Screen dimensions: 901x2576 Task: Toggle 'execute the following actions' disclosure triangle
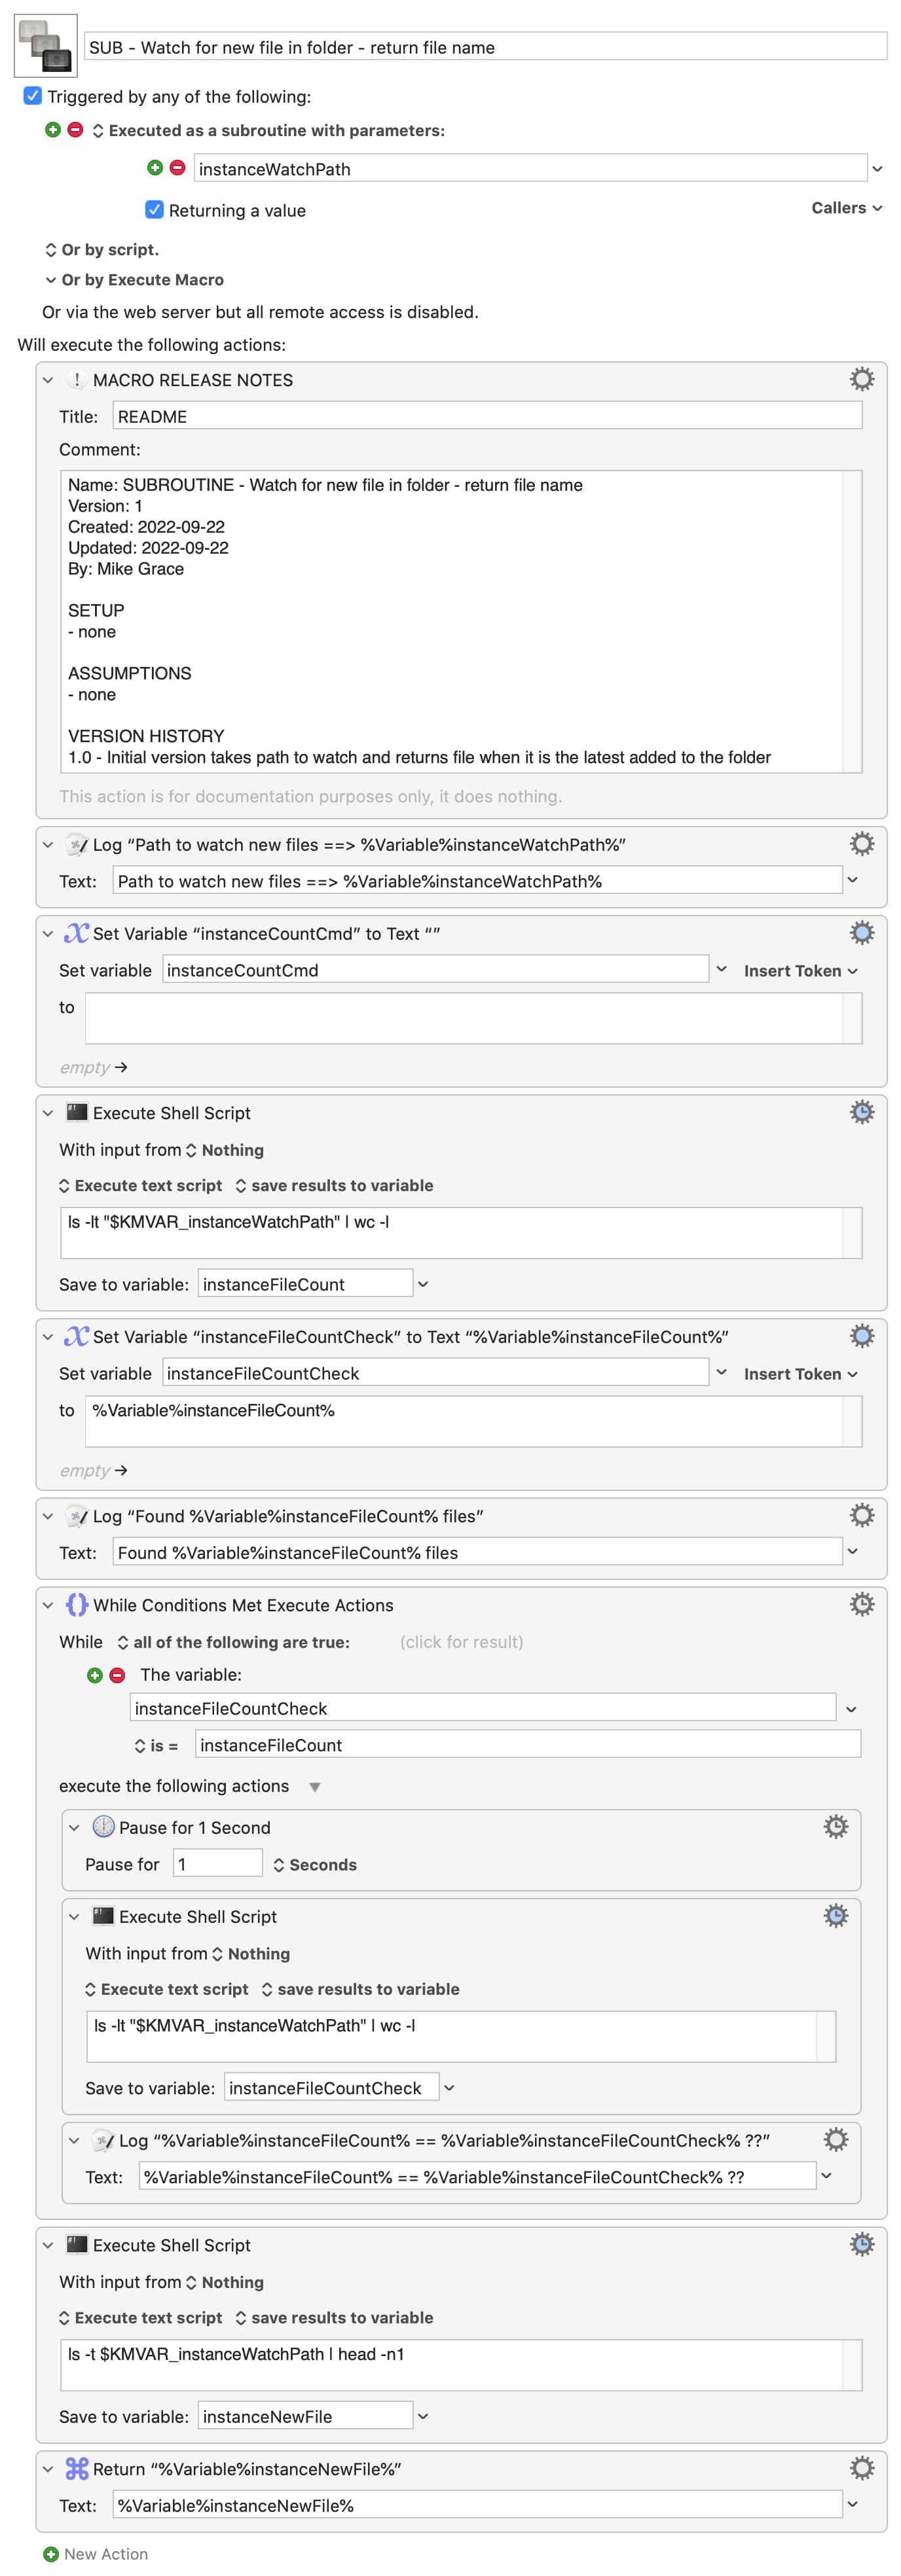point(315,1786)
